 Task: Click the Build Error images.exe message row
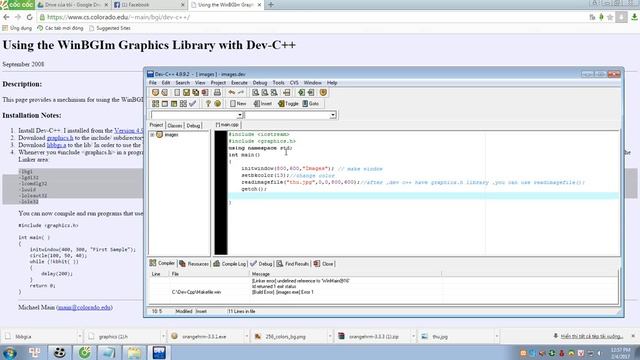(x=282, y=292)
